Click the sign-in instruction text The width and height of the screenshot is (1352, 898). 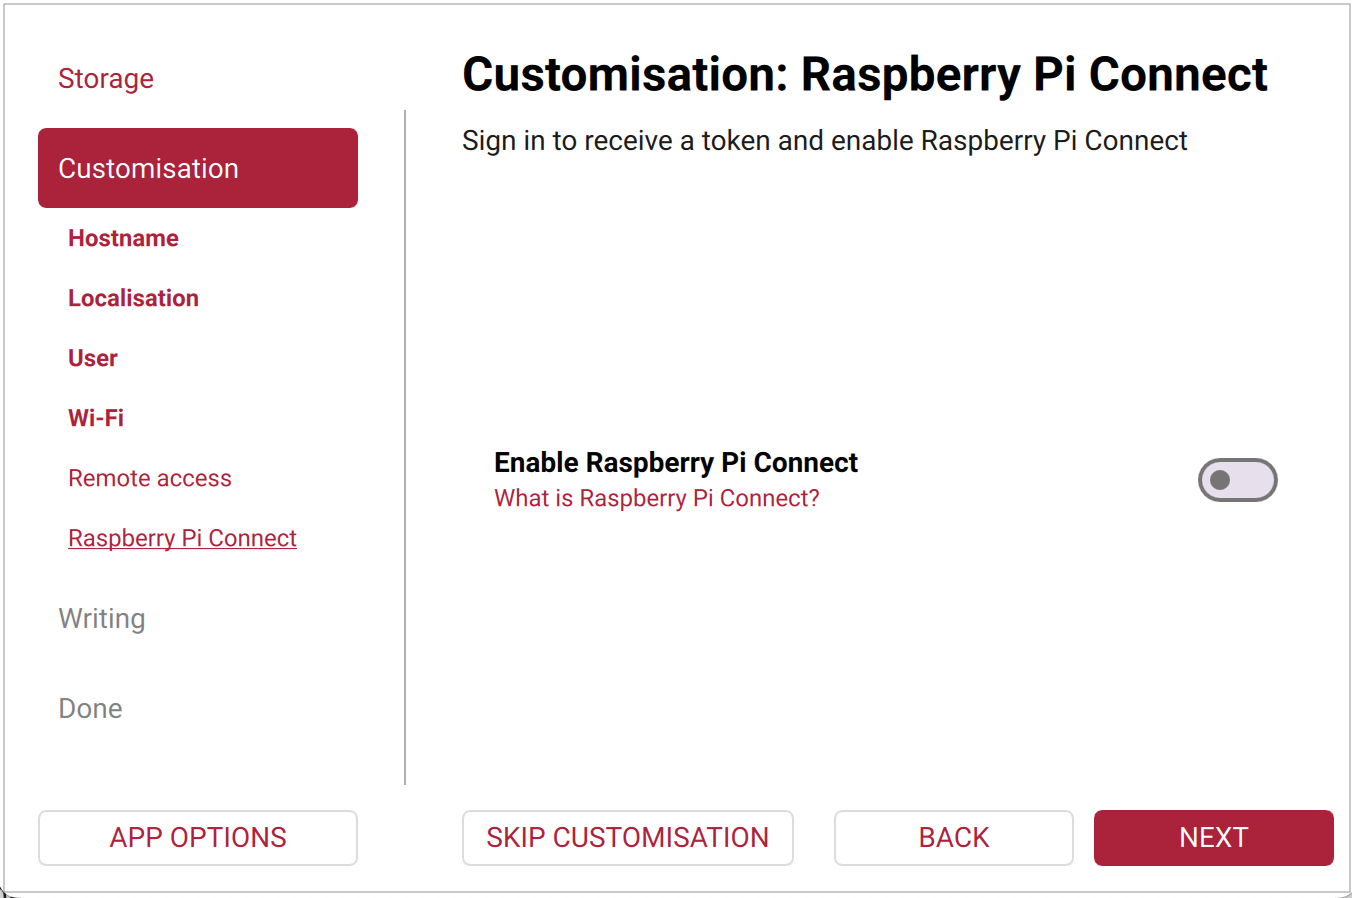click(x=823, y=141)
